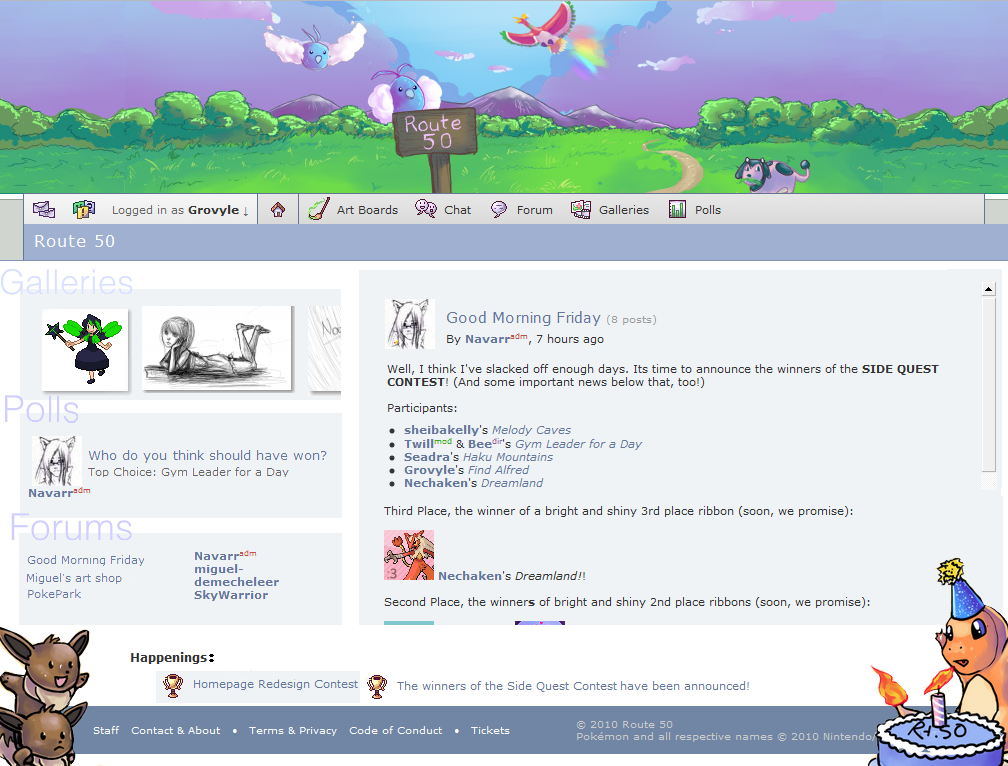Open the Melody Caves entry
Image resolution: width=1008 pixels, height=766 pixels.
coord(531,430)
